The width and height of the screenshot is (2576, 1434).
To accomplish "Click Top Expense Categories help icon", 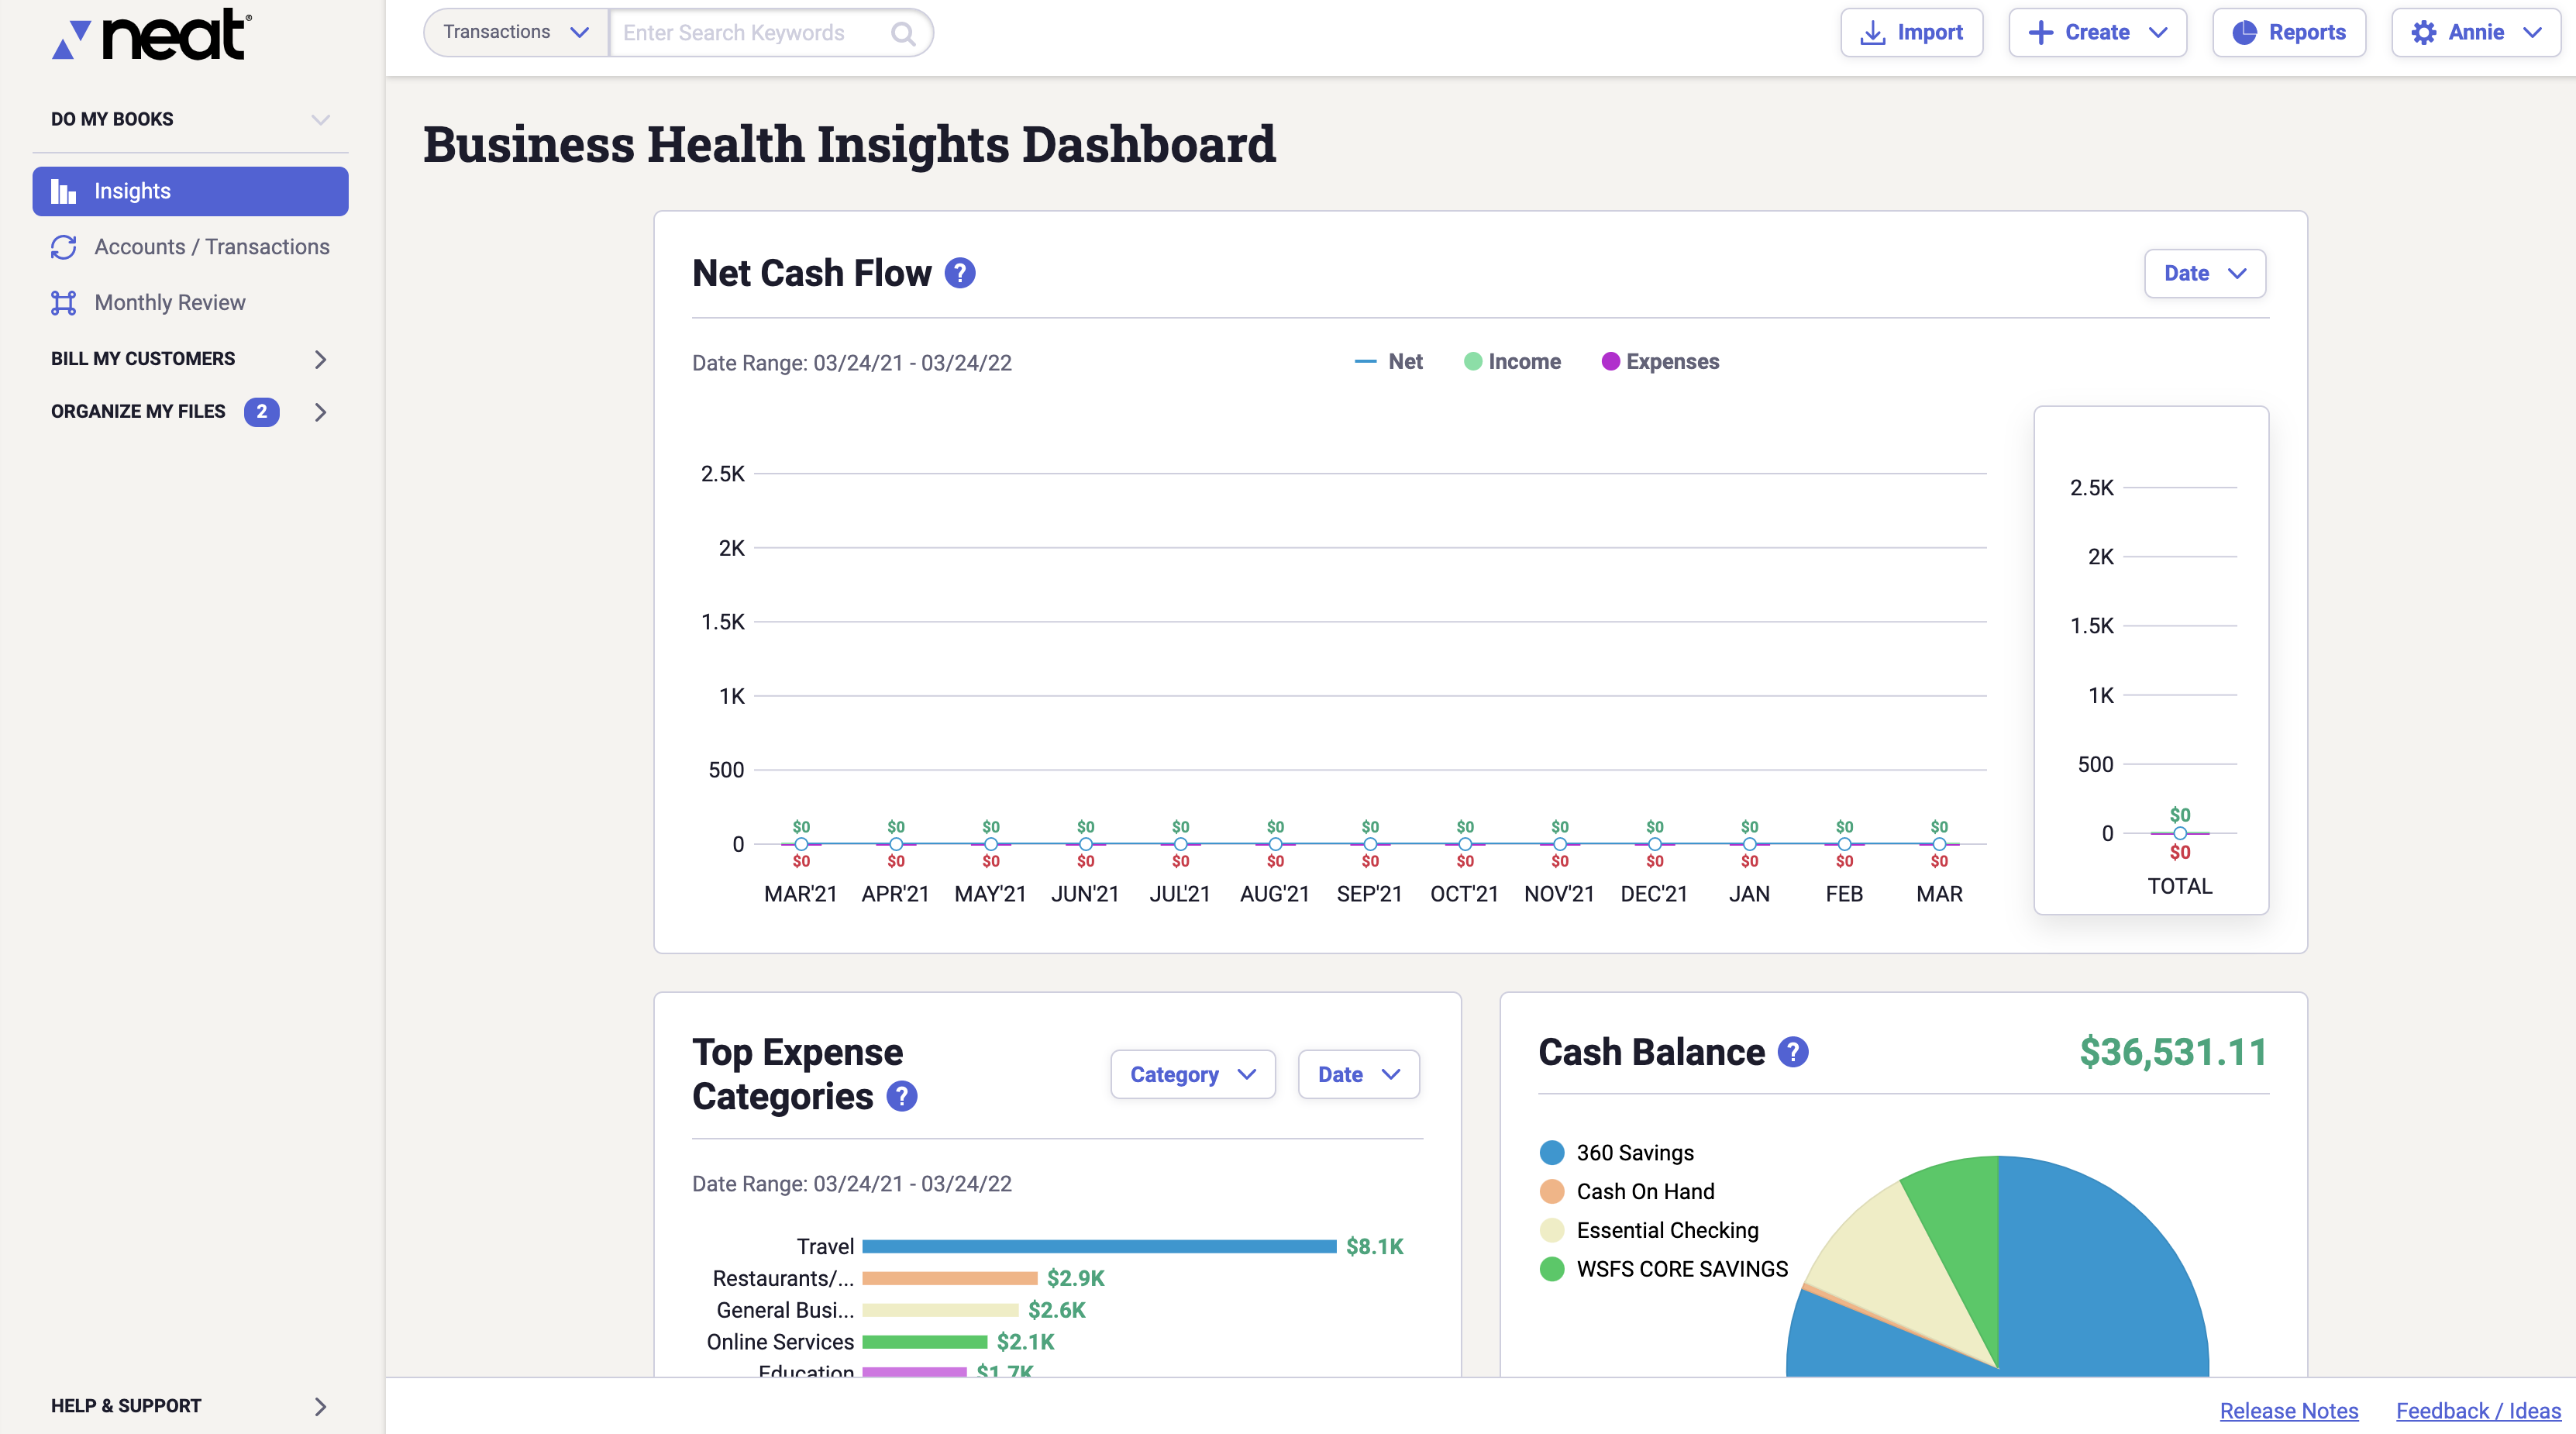I will [902, 1097].
